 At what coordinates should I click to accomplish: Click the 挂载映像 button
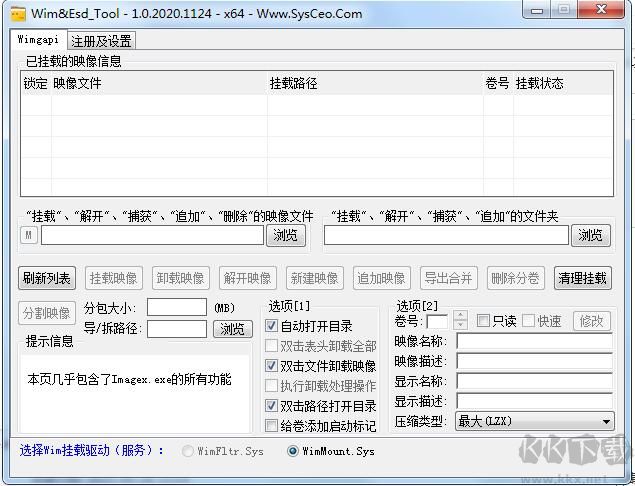coord(114,278)
